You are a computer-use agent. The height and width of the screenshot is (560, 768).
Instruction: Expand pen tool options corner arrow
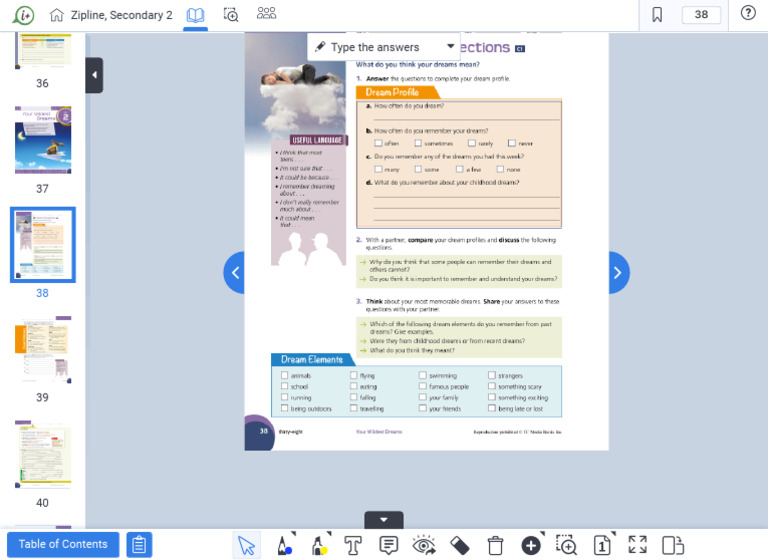[x=293, y=534]
